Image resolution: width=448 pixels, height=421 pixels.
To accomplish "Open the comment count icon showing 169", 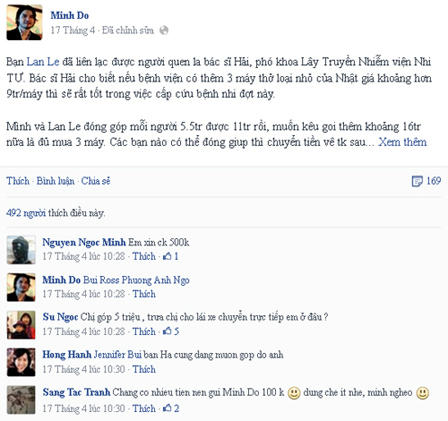I will pyautogui.click(x=417, y=181).
